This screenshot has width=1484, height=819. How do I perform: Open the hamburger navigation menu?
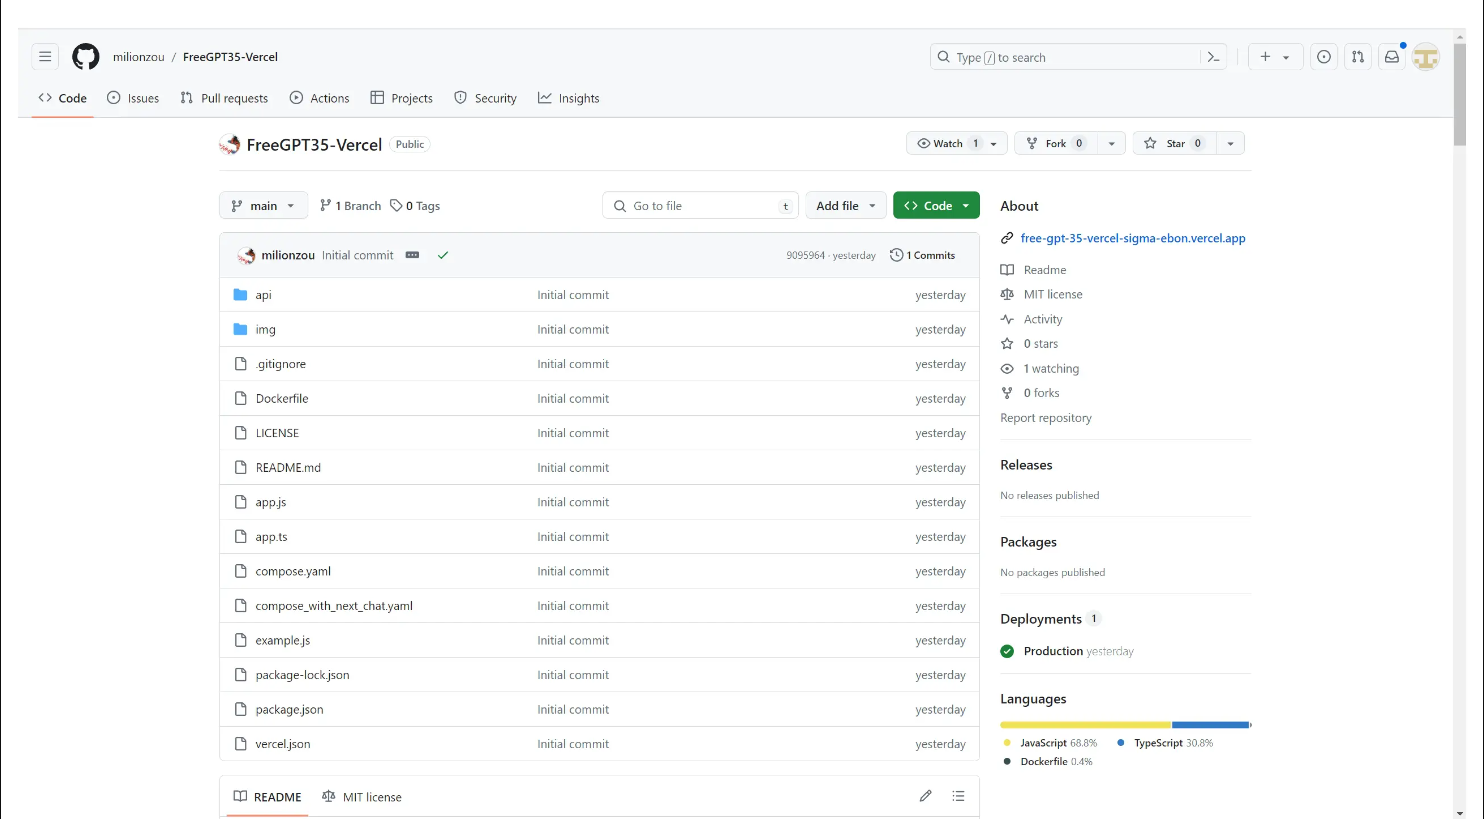point(45,57)
